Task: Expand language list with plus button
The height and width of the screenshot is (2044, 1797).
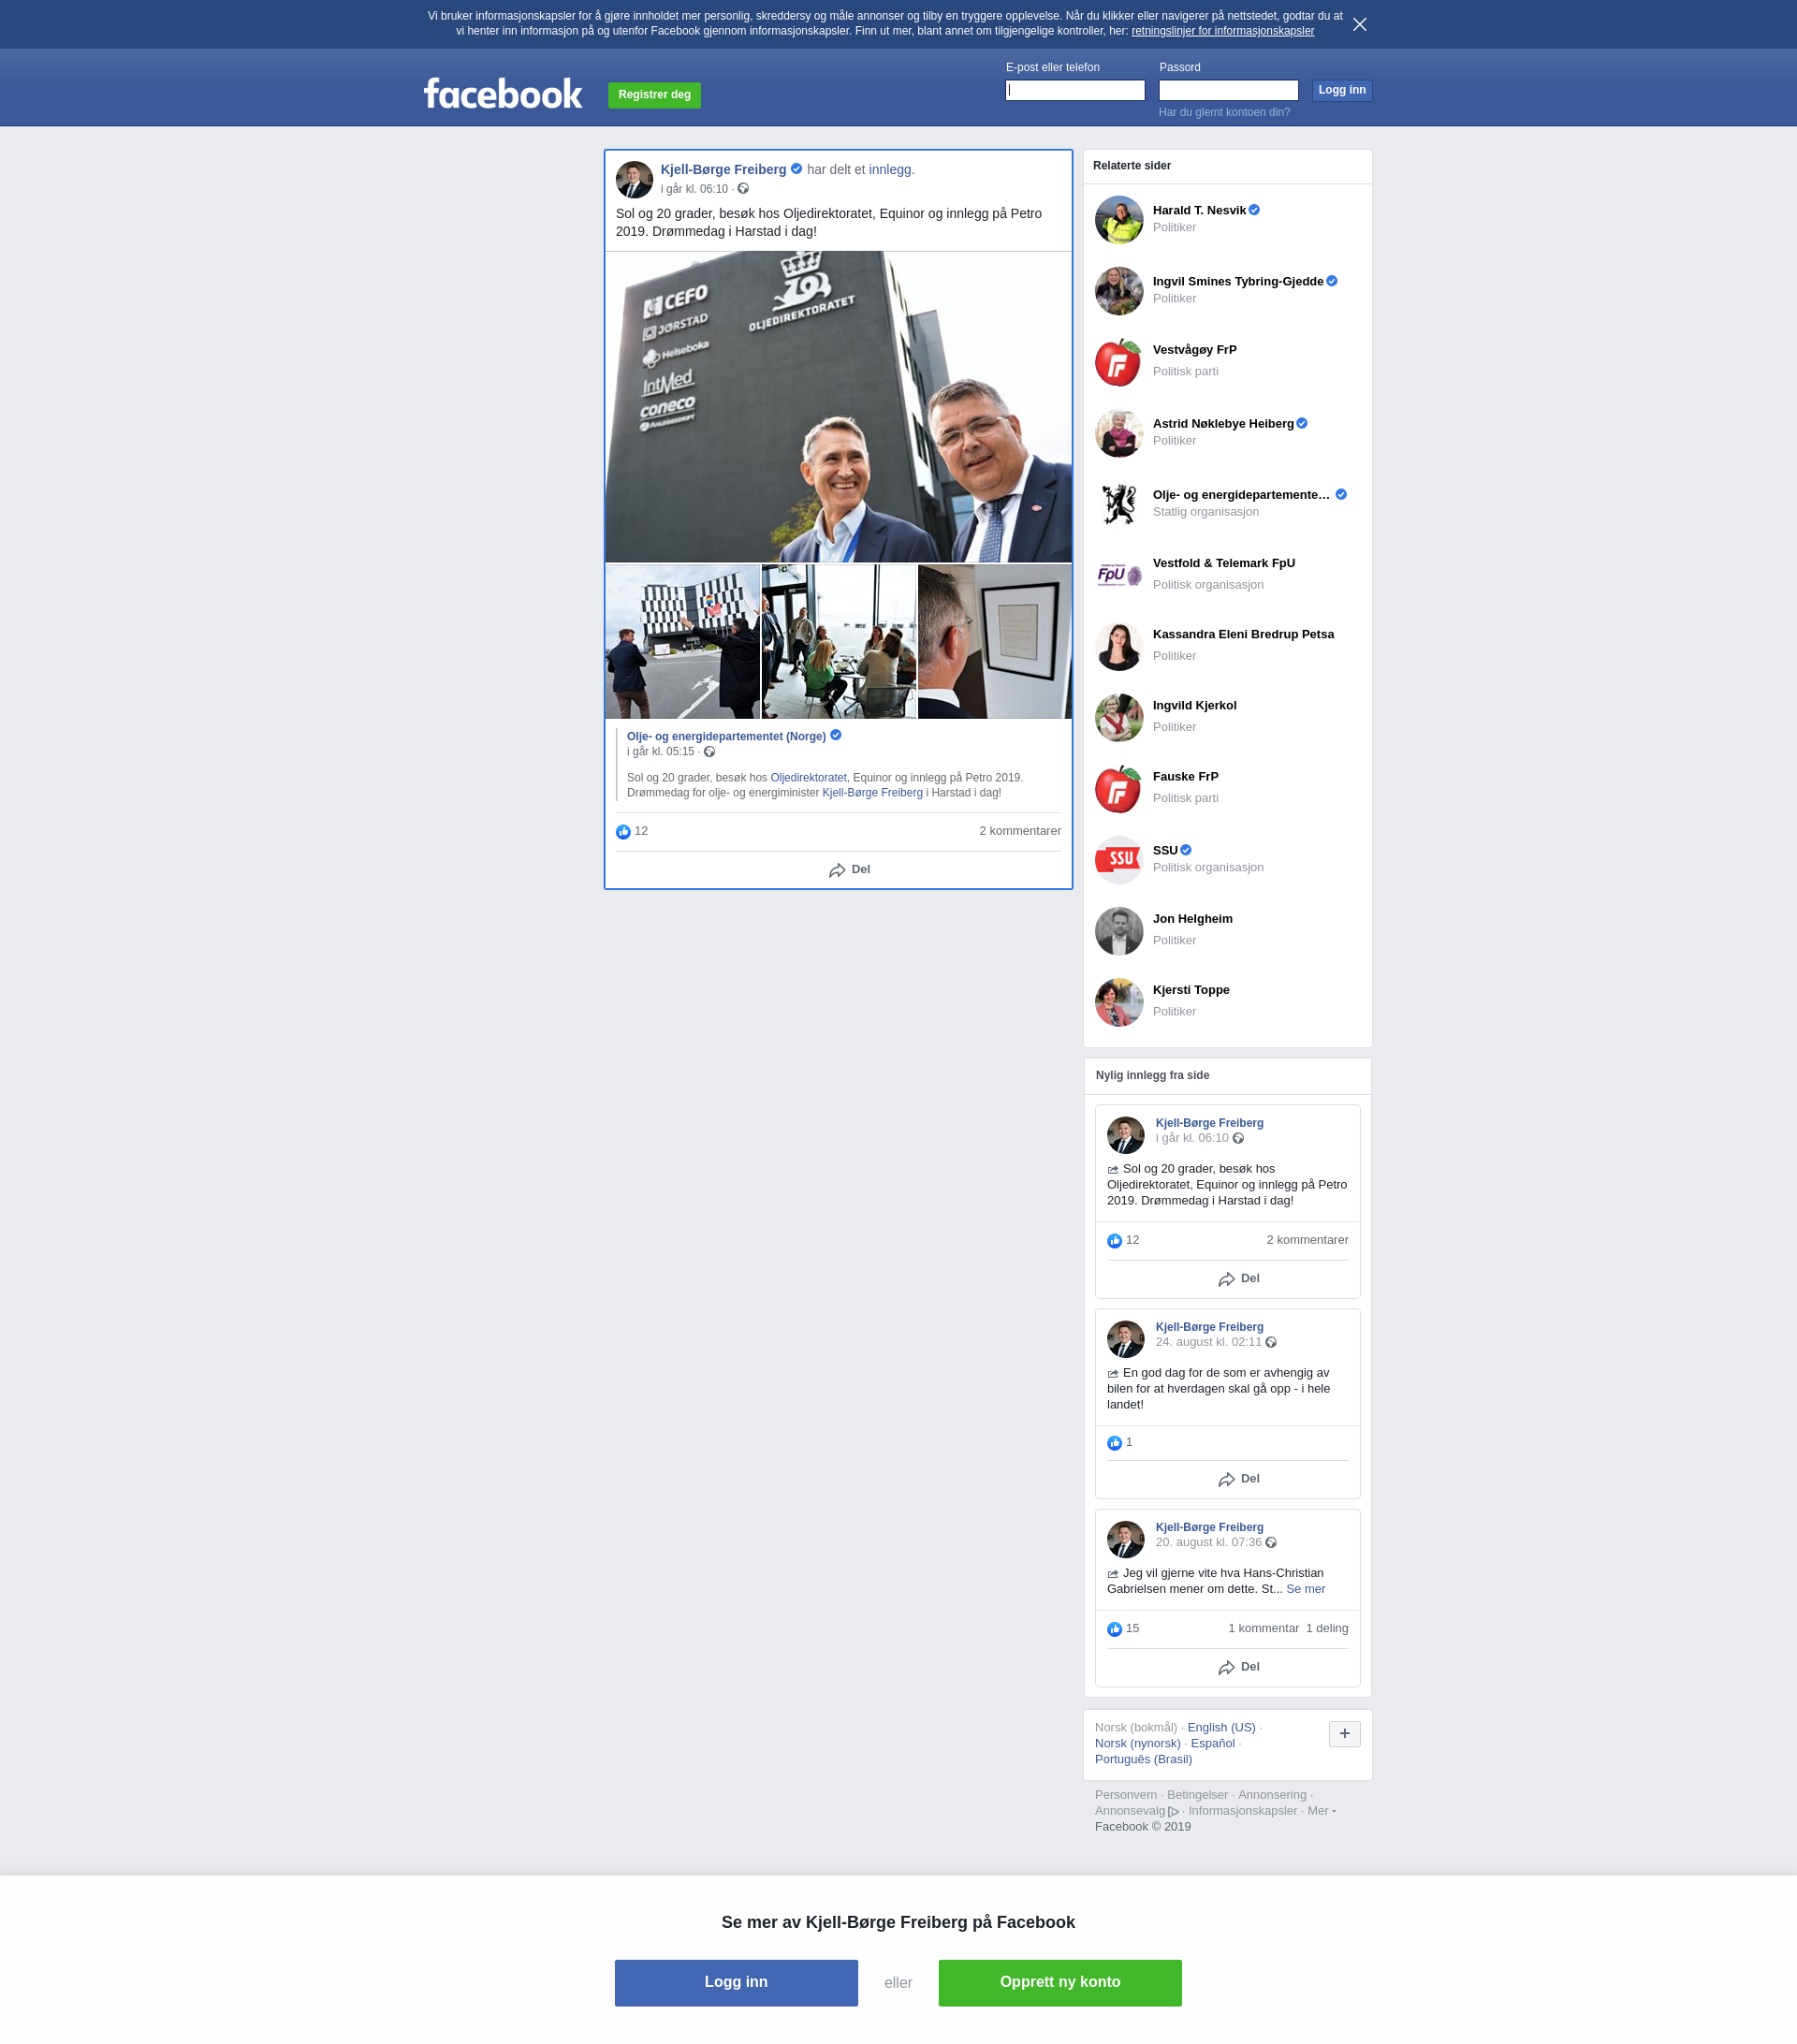Action: tap(1344, 1734)
